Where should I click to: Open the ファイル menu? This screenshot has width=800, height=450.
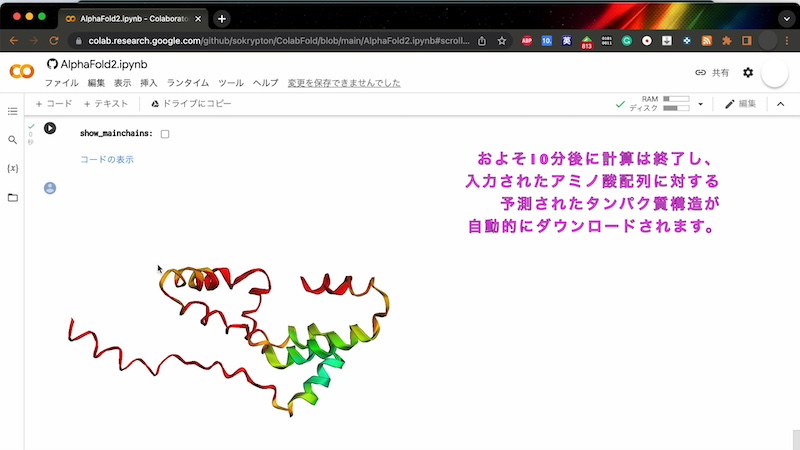[x=61, y=83]
